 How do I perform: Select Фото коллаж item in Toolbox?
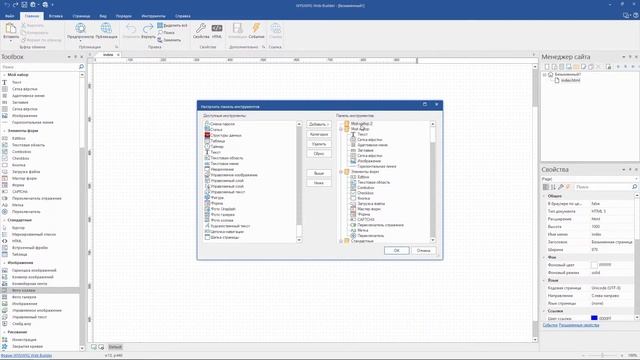click(24, 291)
